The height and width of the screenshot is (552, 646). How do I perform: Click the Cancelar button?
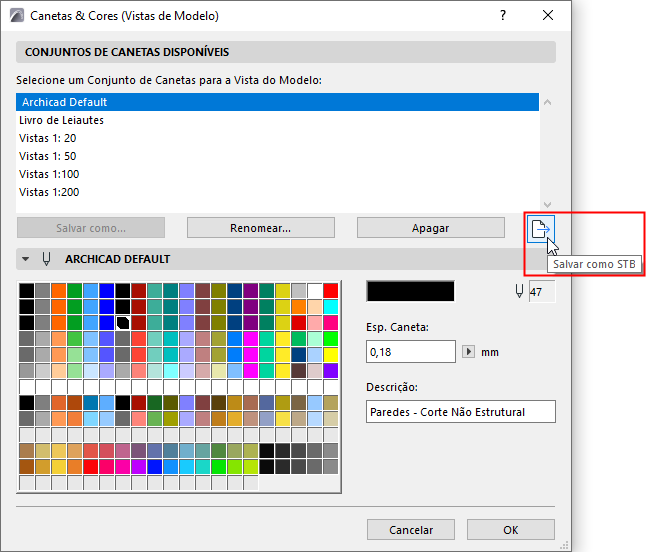click(x=411, y=530)
